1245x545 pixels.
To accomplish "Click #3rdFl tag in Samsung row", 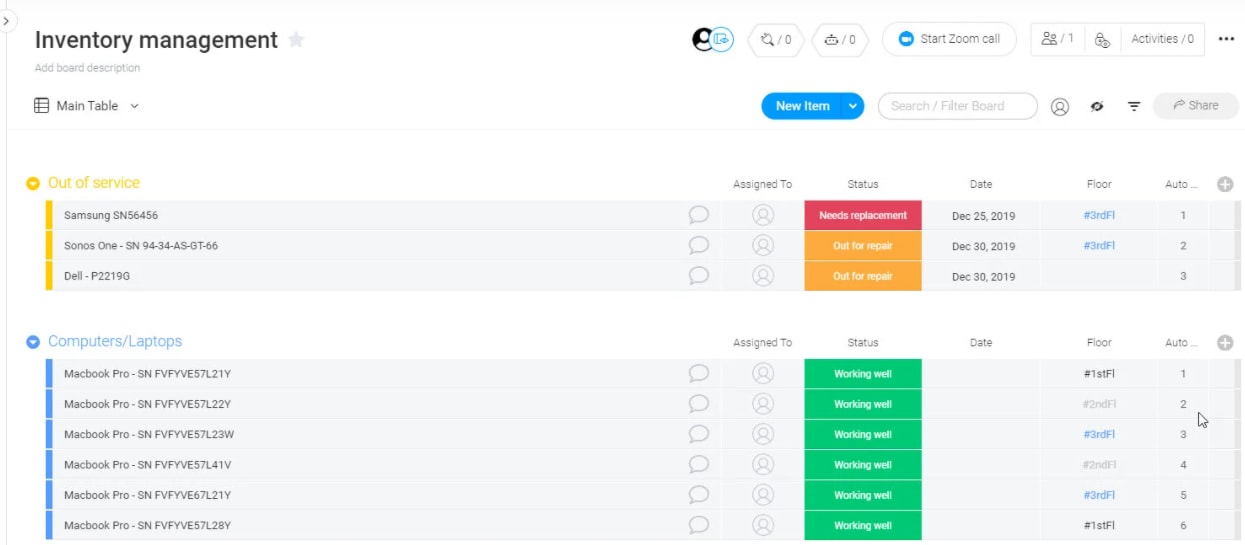I will click(x=1099, y=215).
